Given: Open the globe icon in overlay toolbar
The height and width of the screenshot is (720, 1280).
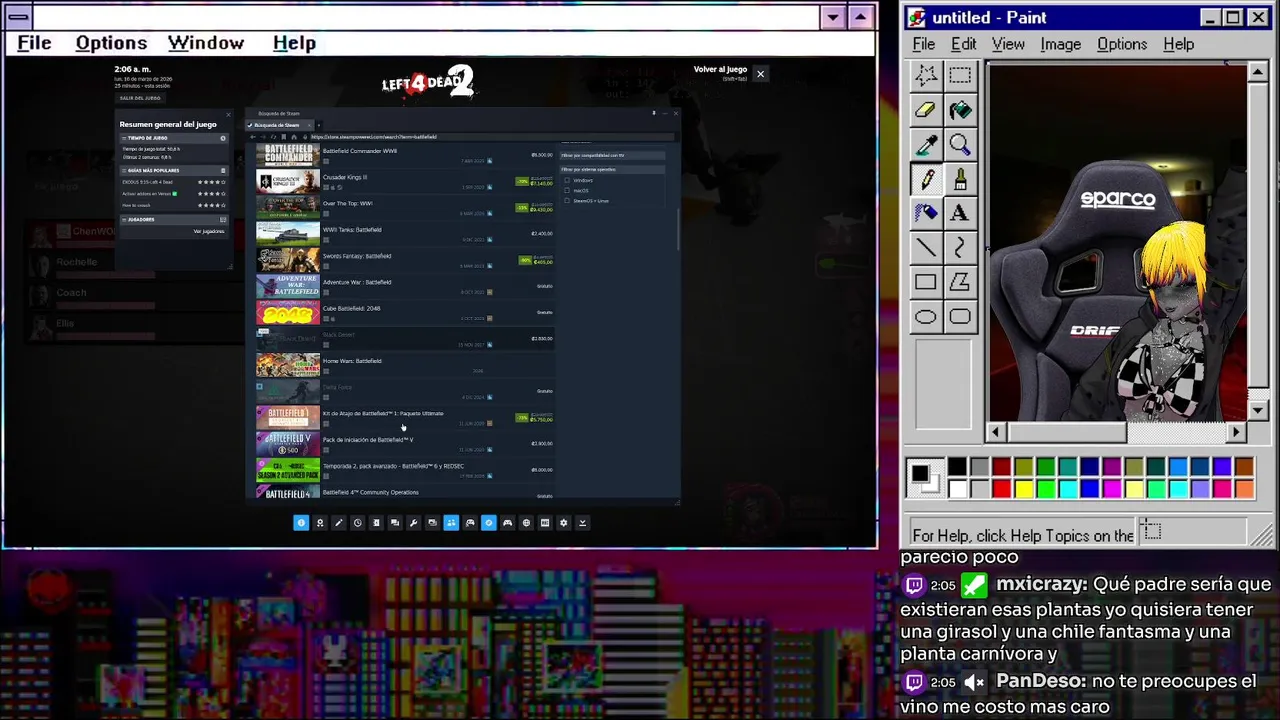Looking at the screenshot, I should pos(526,523).
